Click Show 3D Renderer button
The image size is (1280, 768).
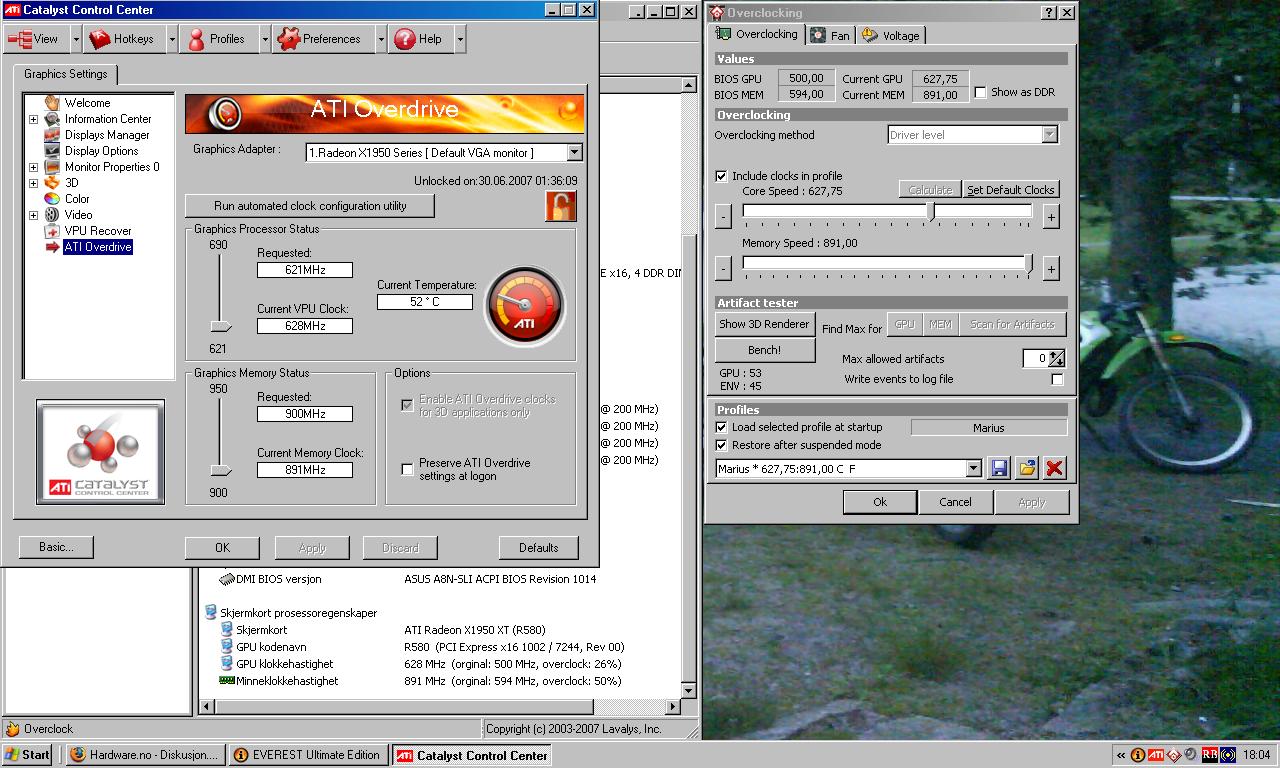[764, 324]
